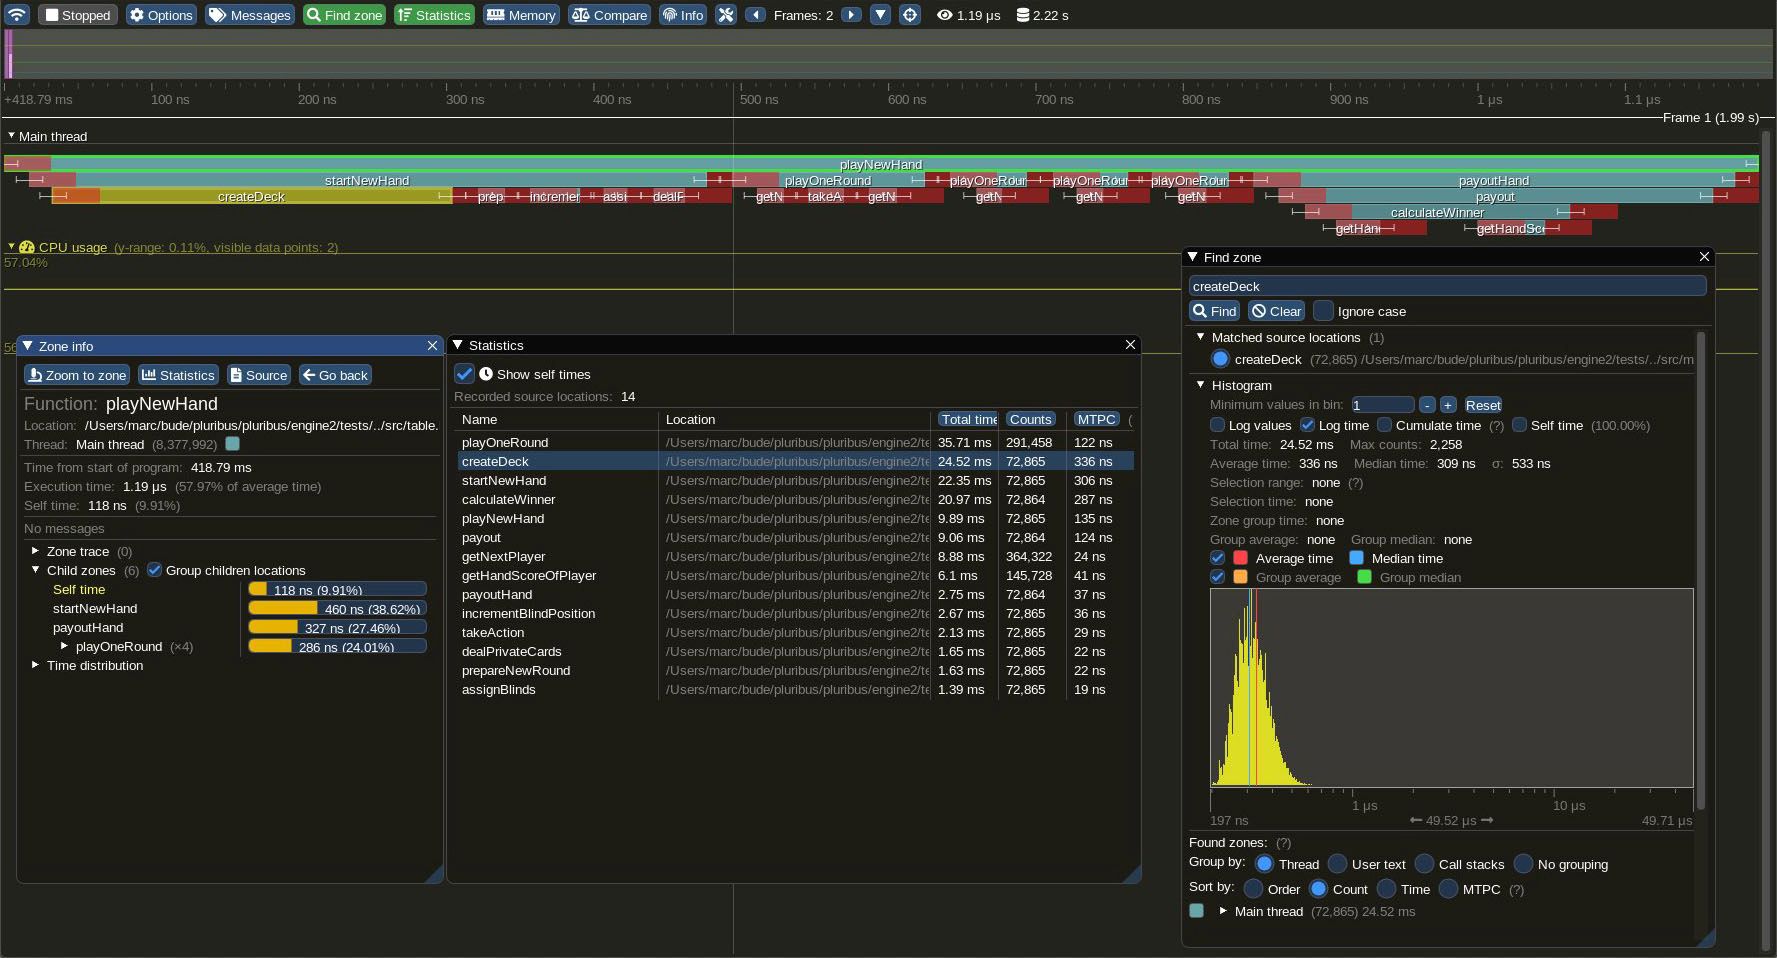Image resolution: width=1777 pixels, height=958 pixels.
Task: Select Call stacks grouping option
Action: click(x=1422, y=864)
